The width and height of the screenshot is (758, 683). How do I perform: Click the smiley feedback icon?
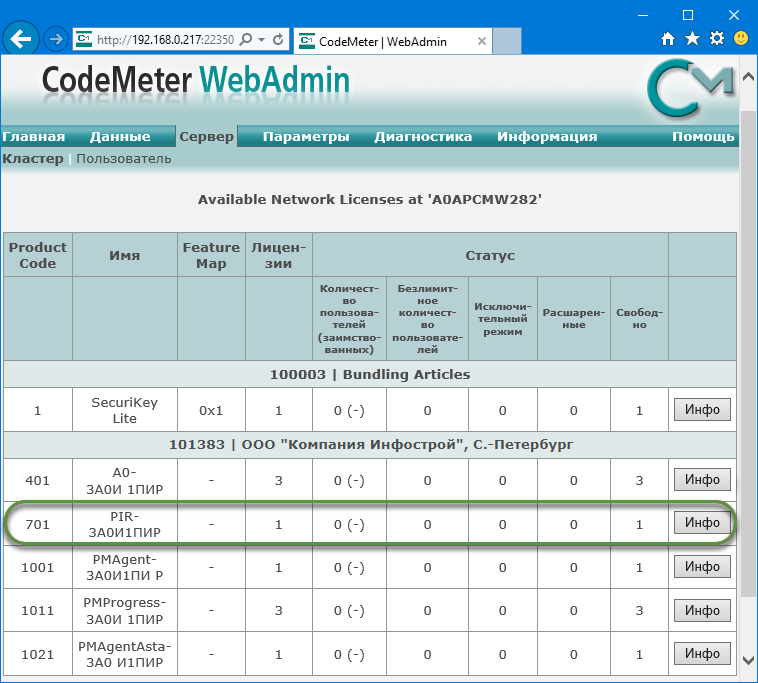(741, 39)
